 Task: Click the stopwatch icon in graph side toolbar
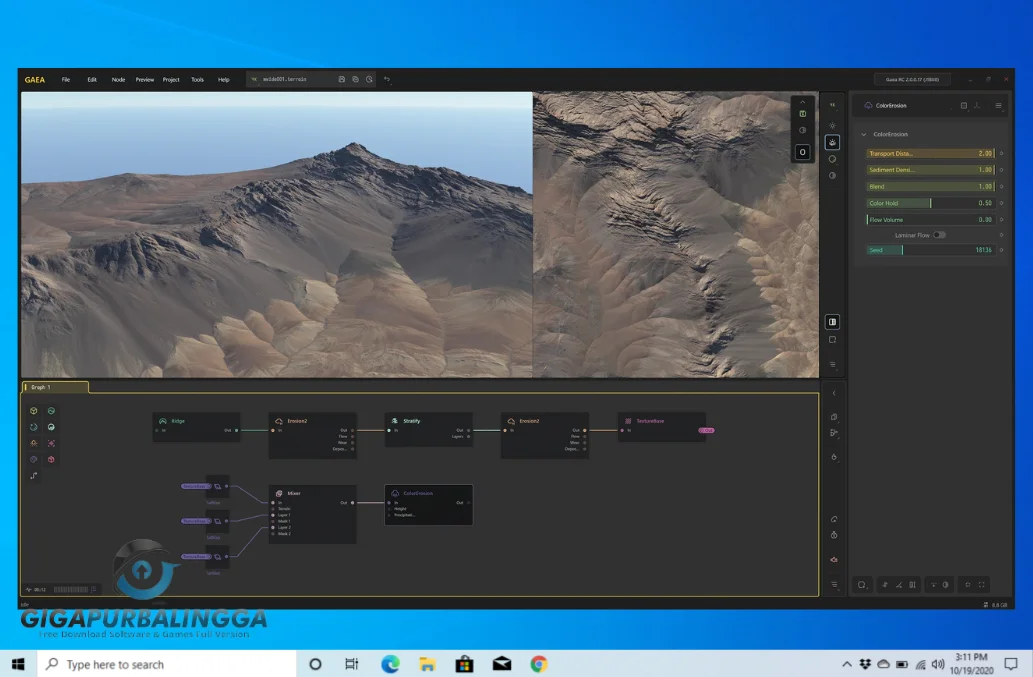[834, 535]
